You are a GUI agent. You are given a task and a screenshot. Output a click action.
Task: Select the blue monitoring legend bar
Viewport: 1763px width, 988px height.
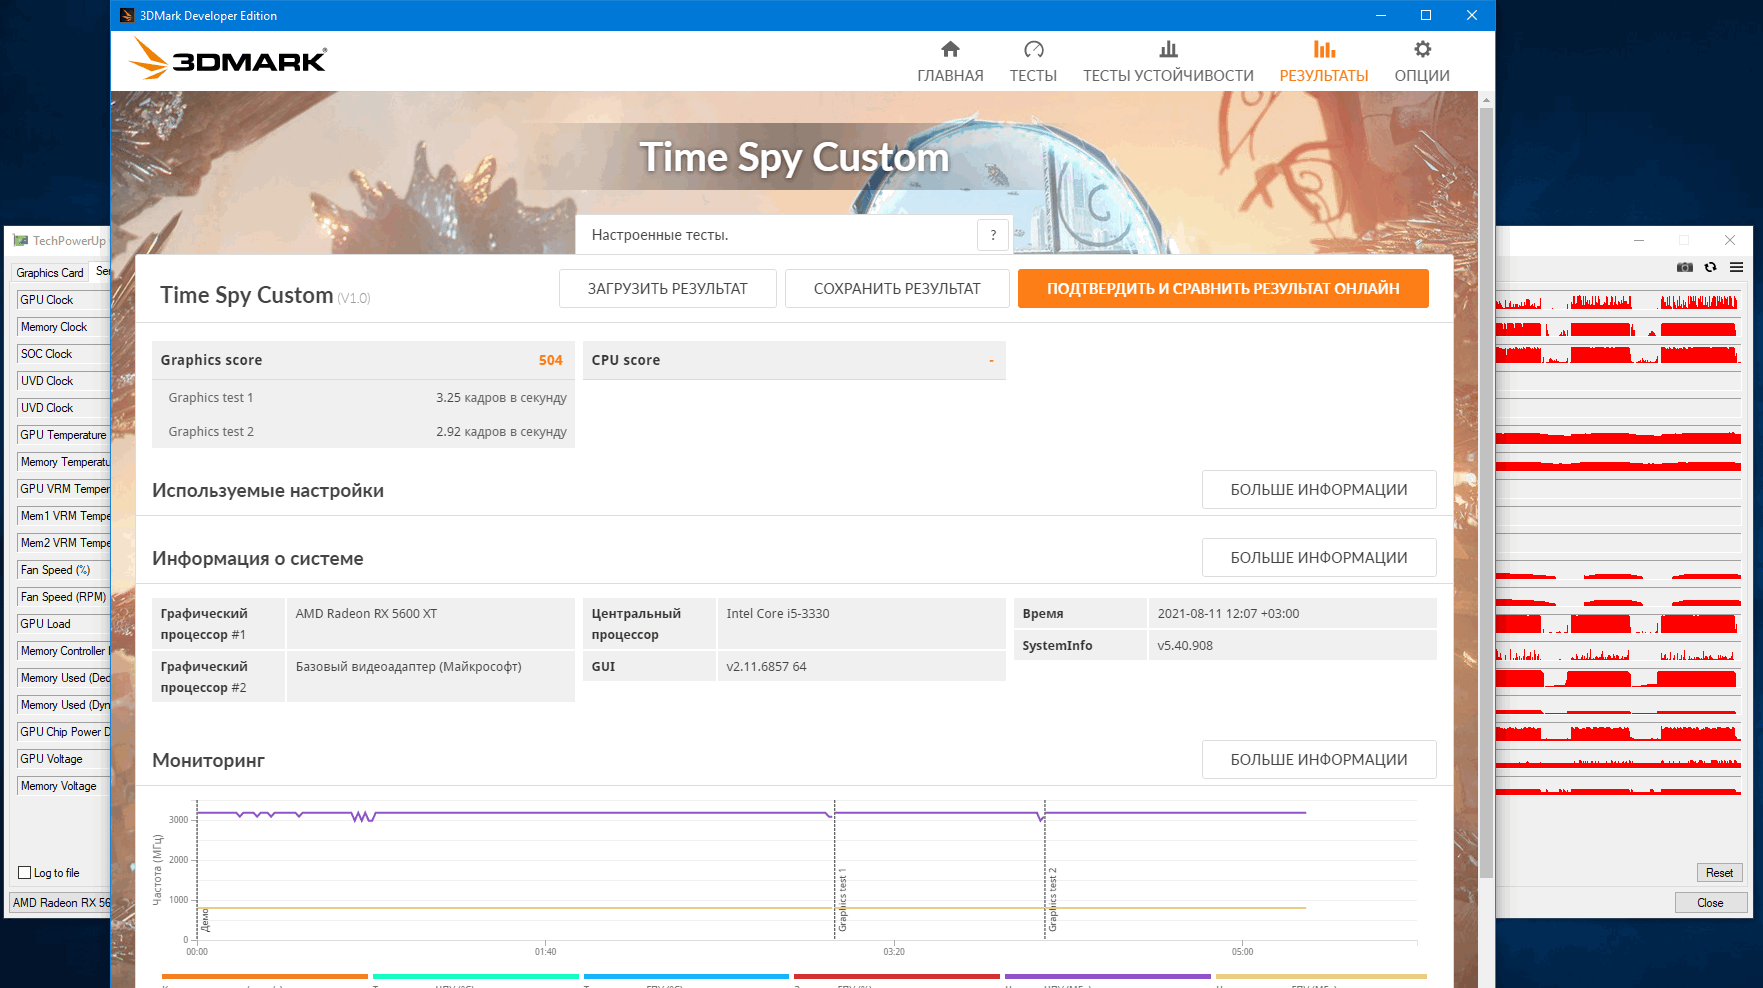click(686, 976)
